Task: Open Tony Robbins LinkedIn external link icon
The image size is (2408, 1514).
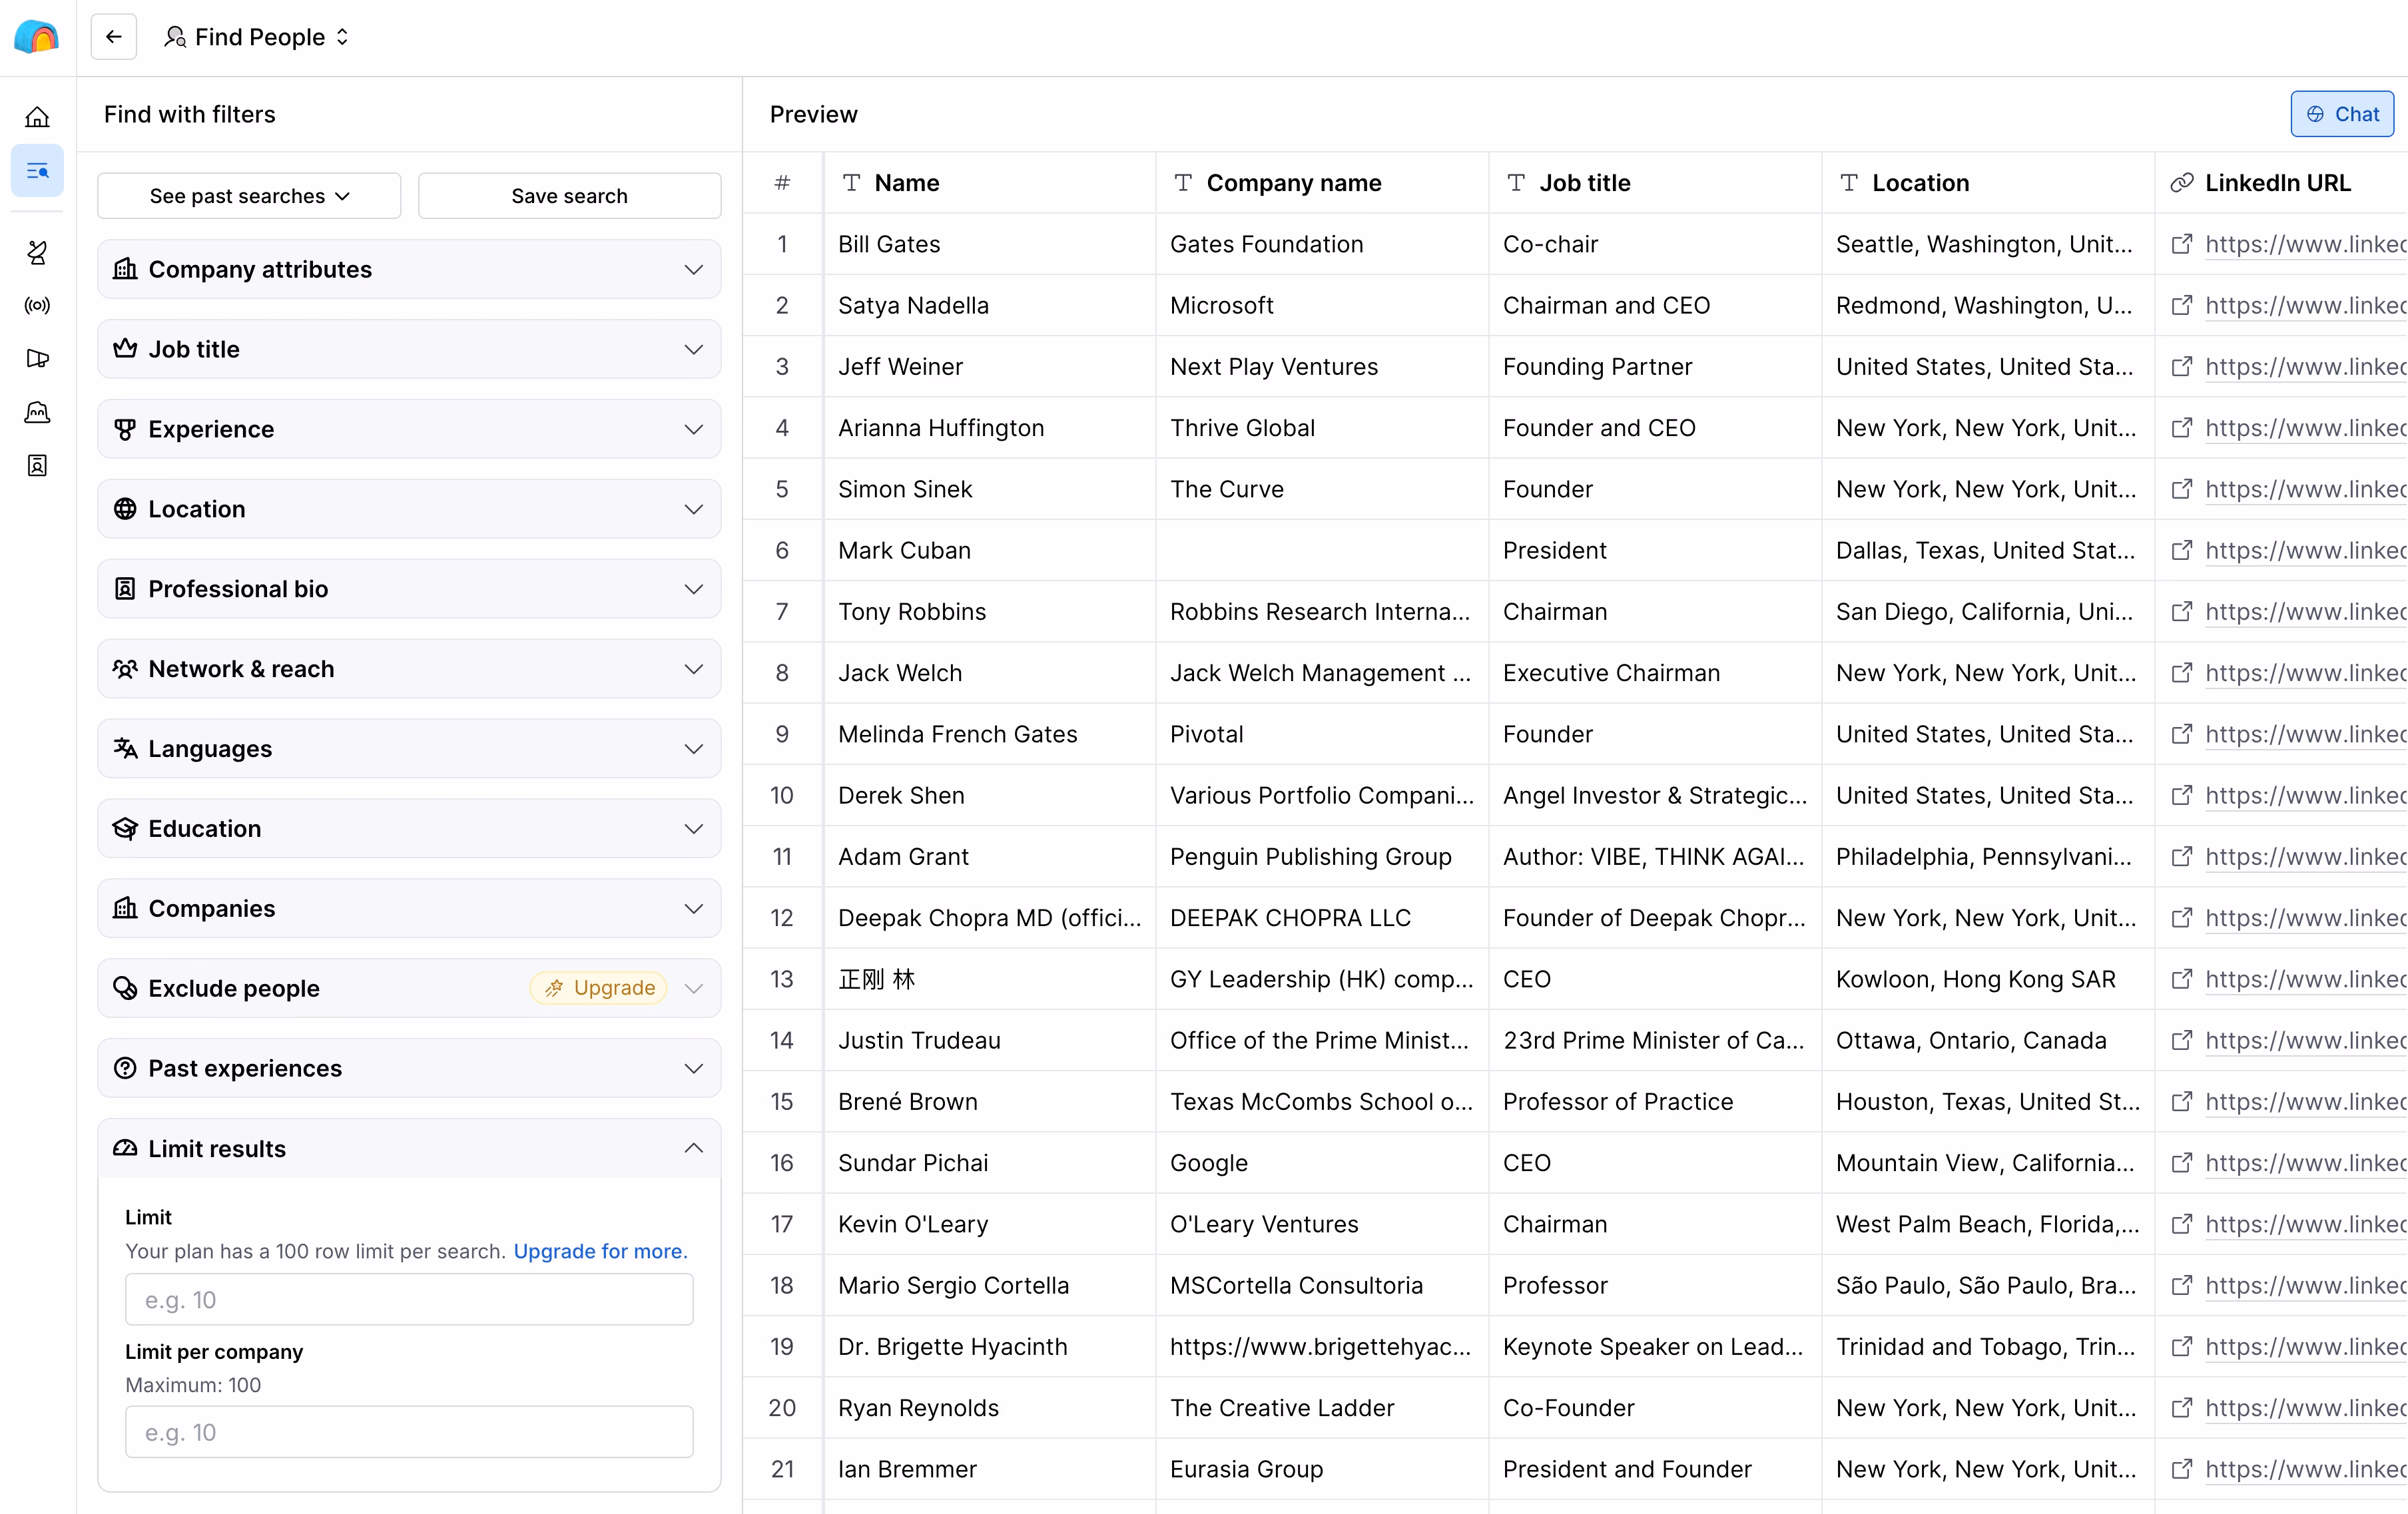Action: tap(2182, 611)
